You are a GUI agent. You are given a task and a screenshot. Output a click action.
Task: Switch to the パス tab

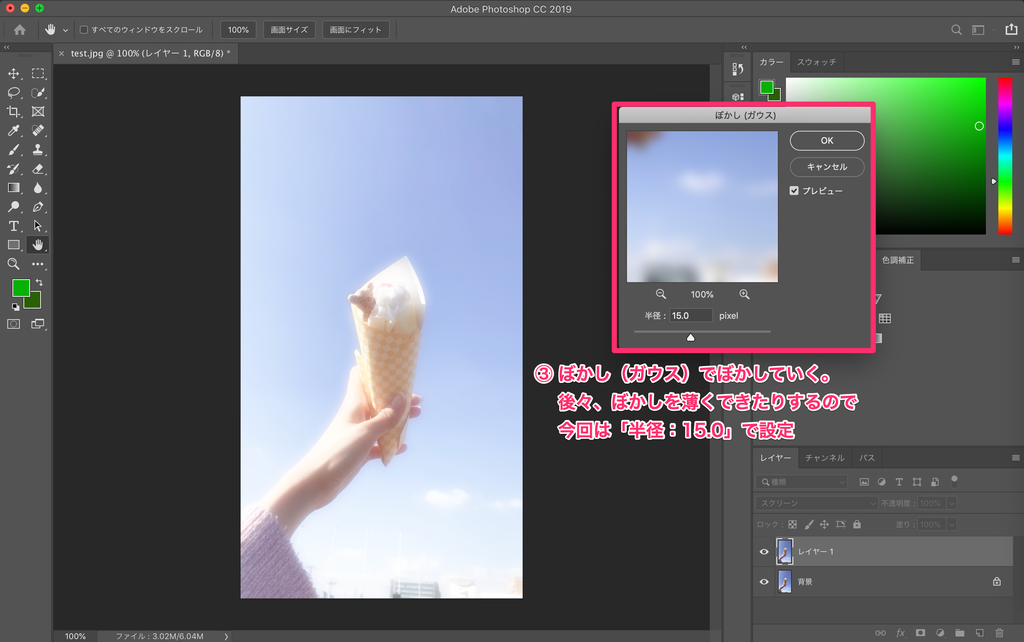867,458
